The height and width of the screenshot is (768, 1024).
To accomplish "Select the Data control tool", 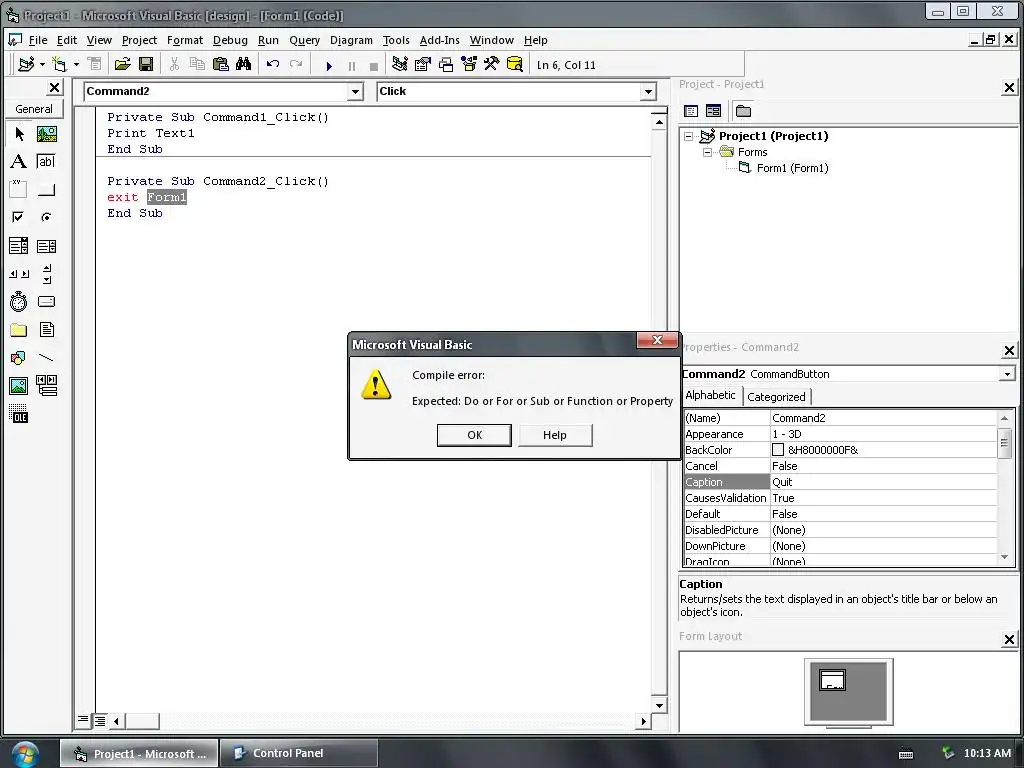I will (46, 386).
